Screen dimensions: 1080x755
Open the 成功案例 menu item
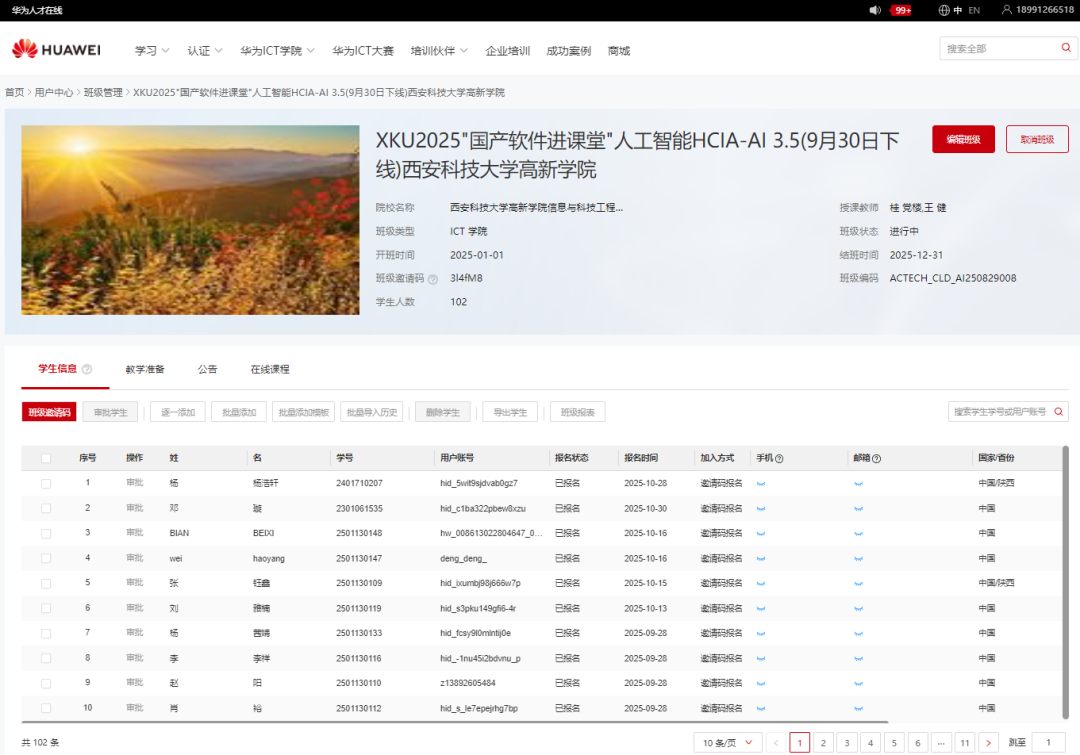[x=568, y=50]
